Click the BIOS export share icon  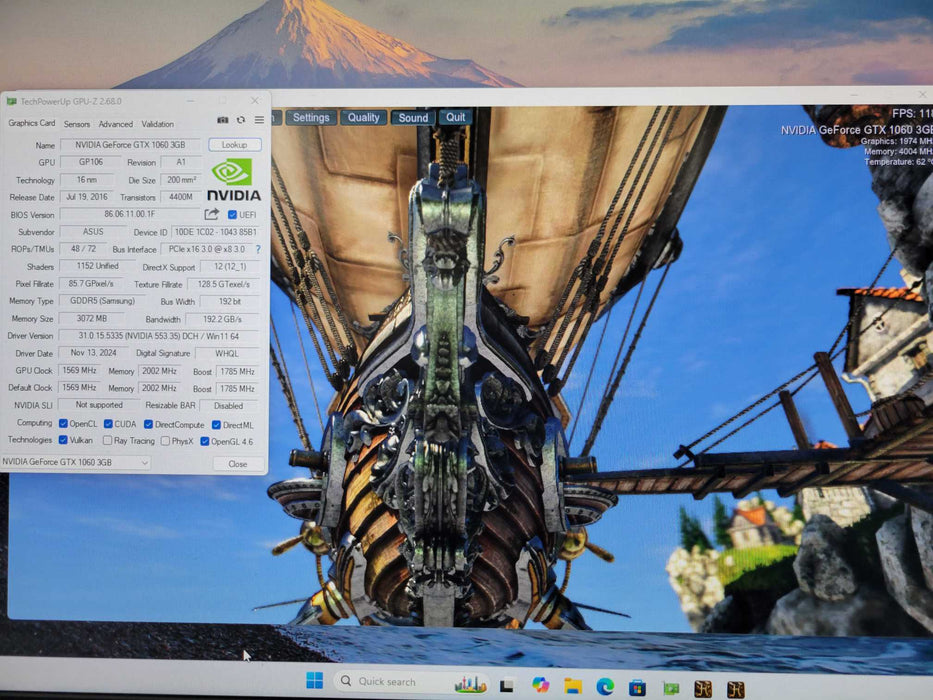point(212,214)
